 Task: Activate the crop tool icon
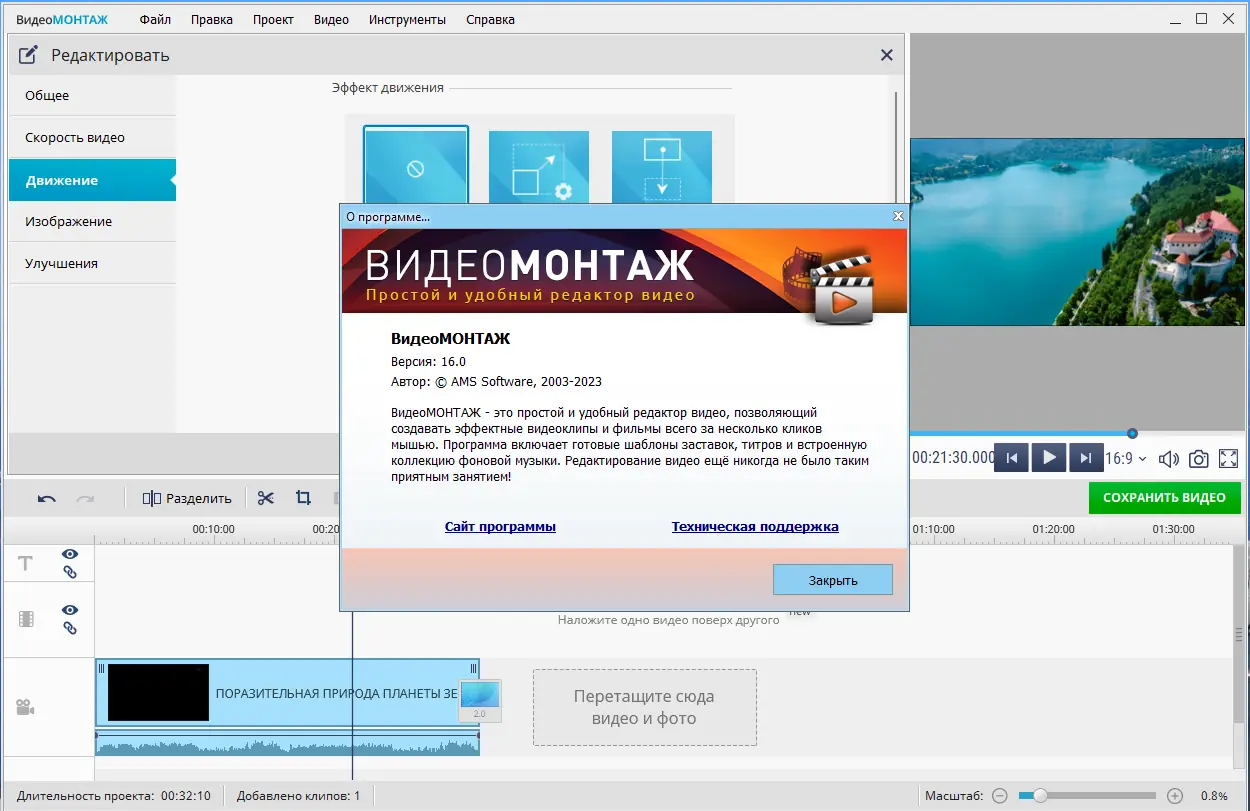pyautogui.click(x=303, y=497)
